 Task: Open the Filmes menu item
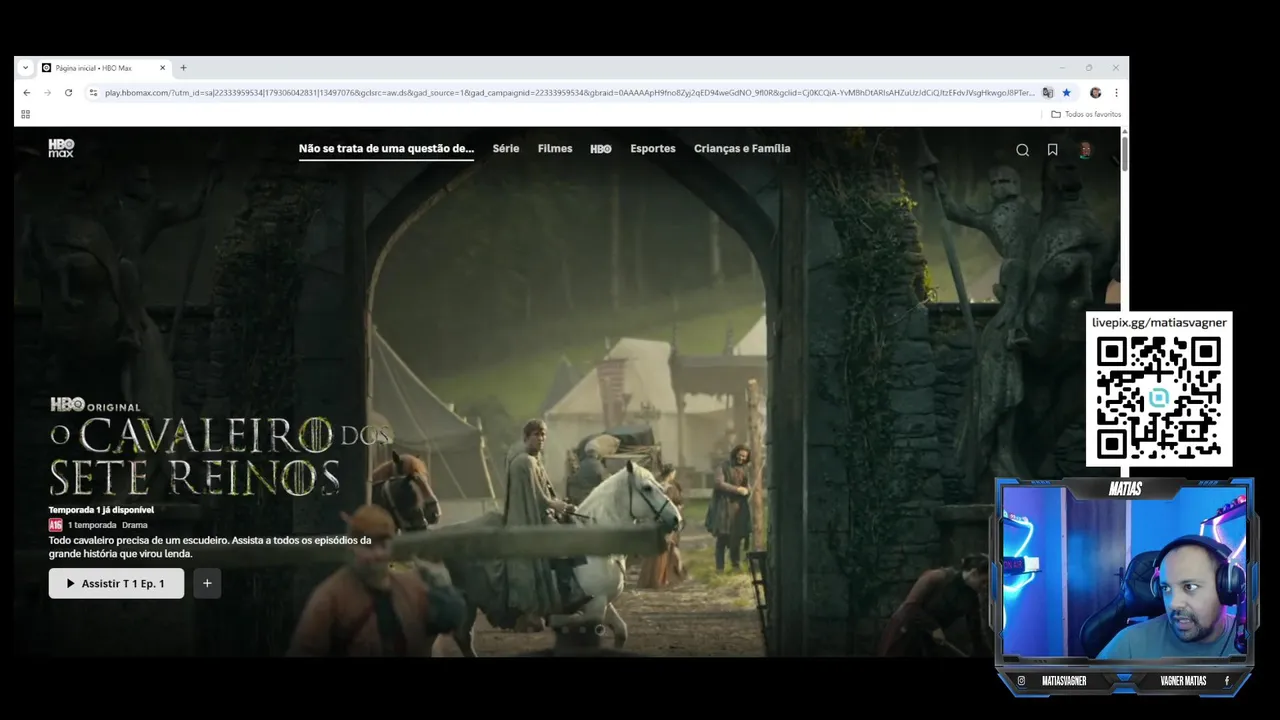(555, 149)
